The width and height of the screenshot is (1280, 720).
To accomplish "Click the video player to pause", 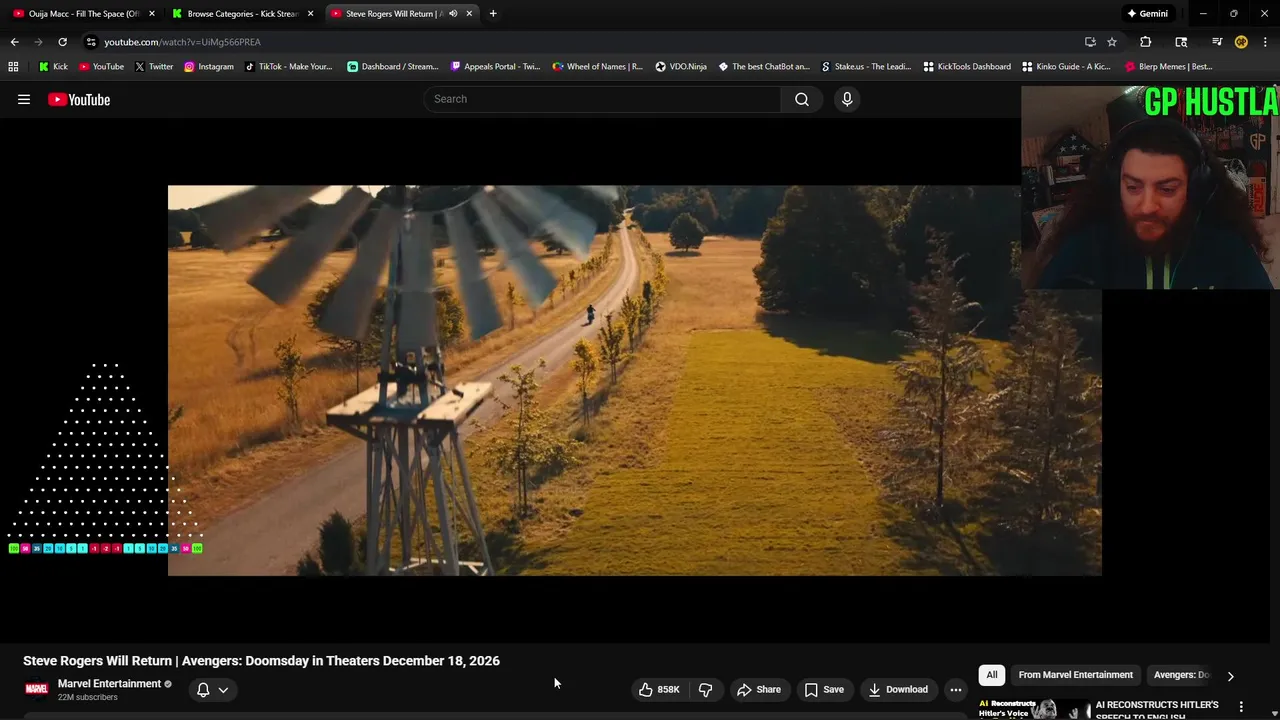I will click(635, 380).
